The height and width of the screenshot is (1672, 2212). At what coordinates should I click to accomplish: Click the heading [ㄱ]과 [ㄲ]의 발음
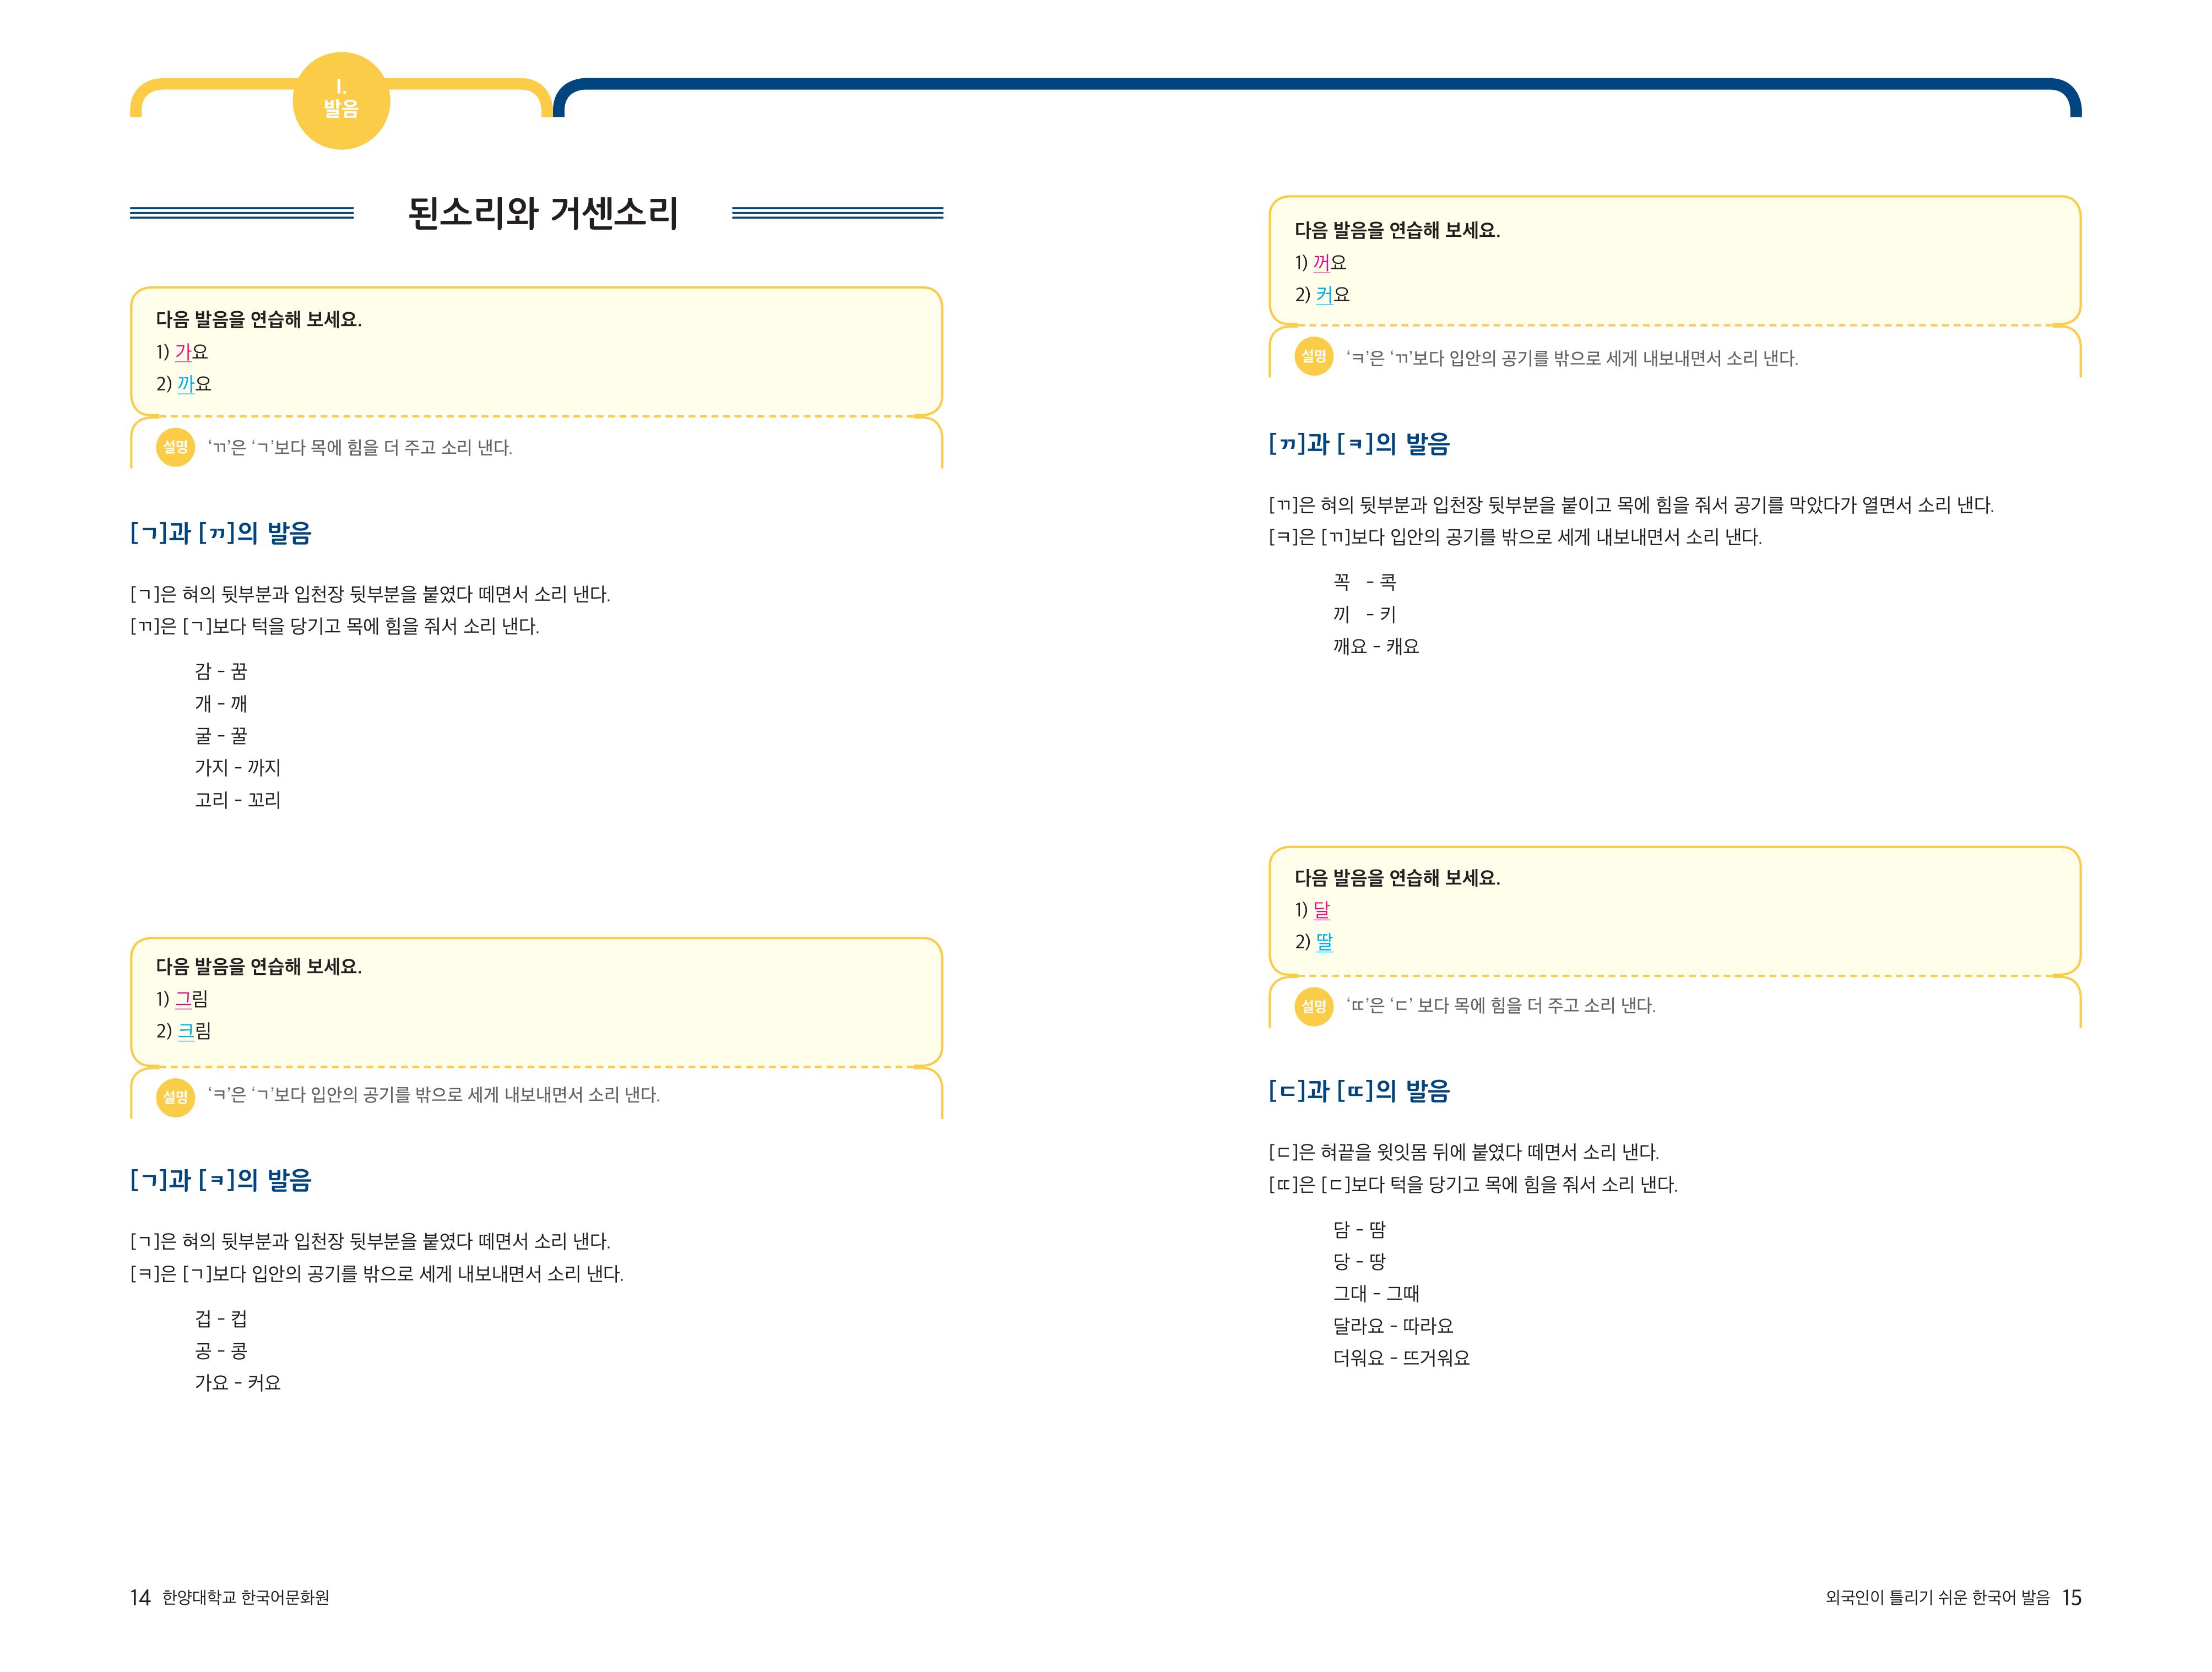221,533
